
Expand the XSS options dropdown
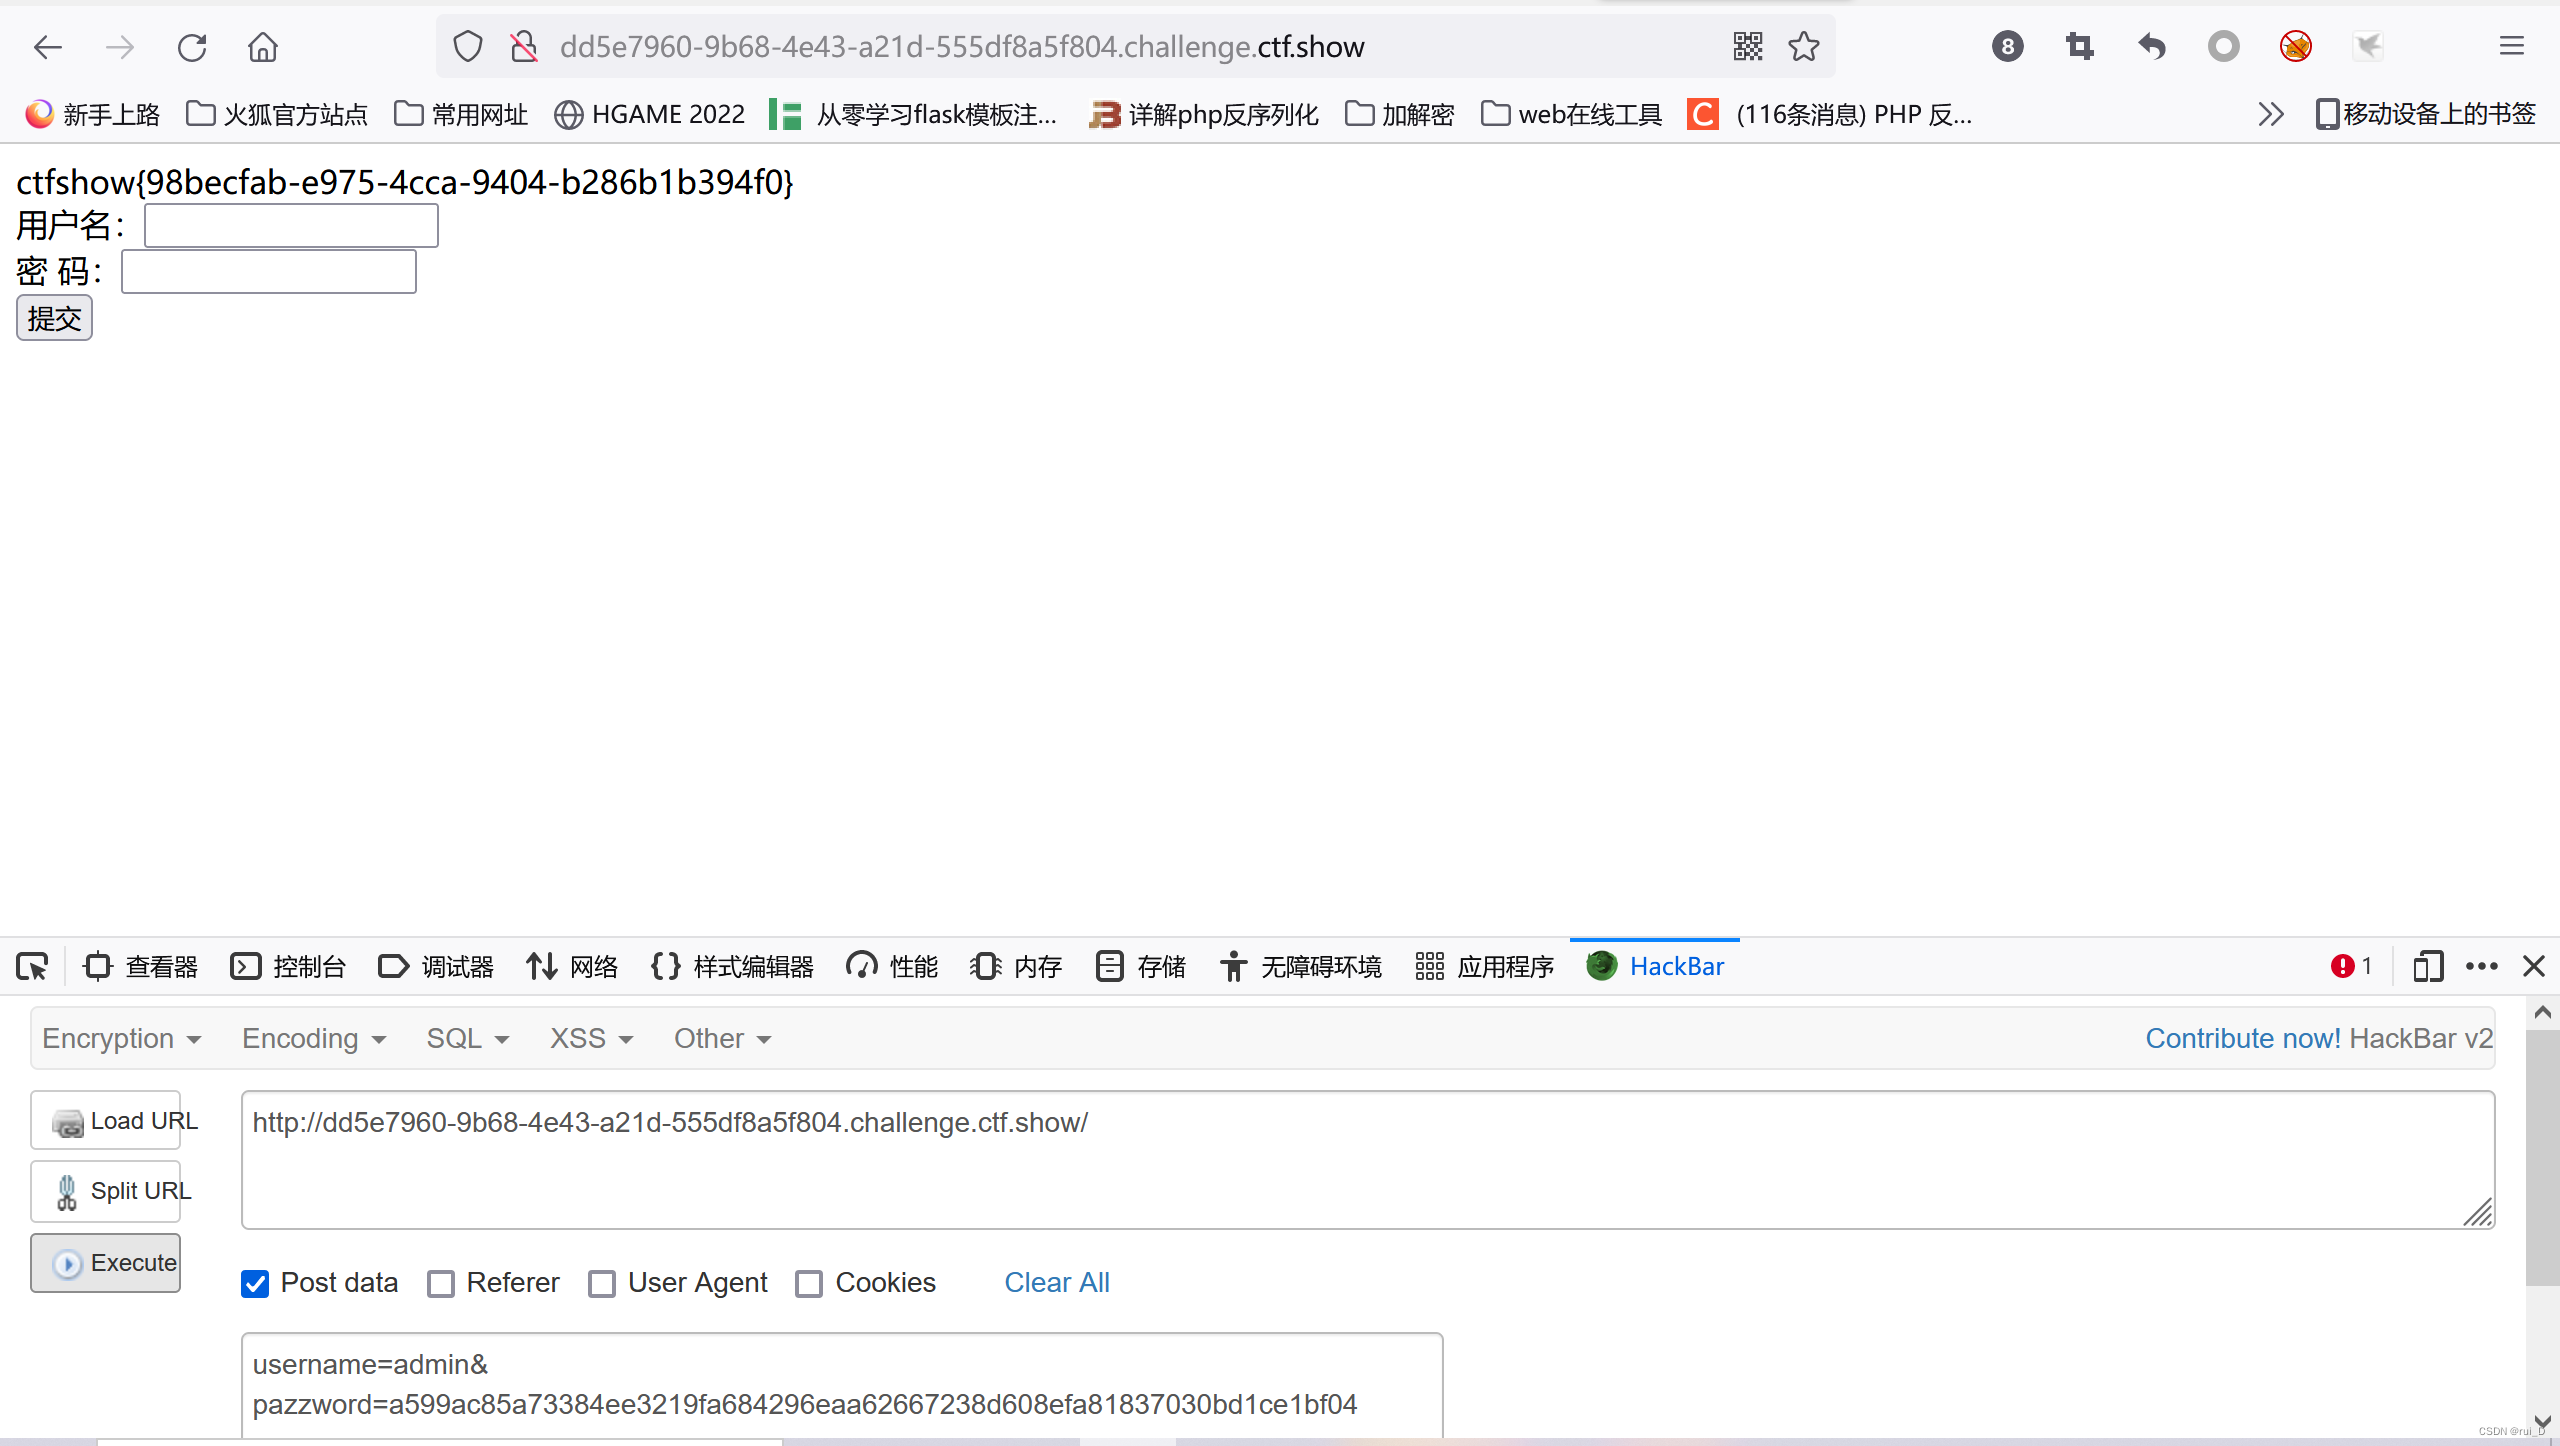(589, 1038)
